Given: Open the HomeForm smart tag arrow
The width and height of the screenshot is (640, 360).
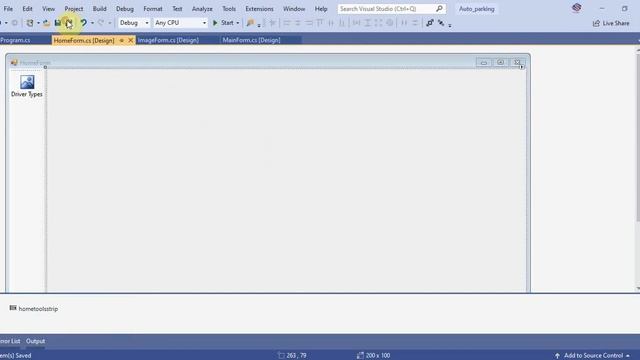Looking at the screenshot, I should 522,67.
